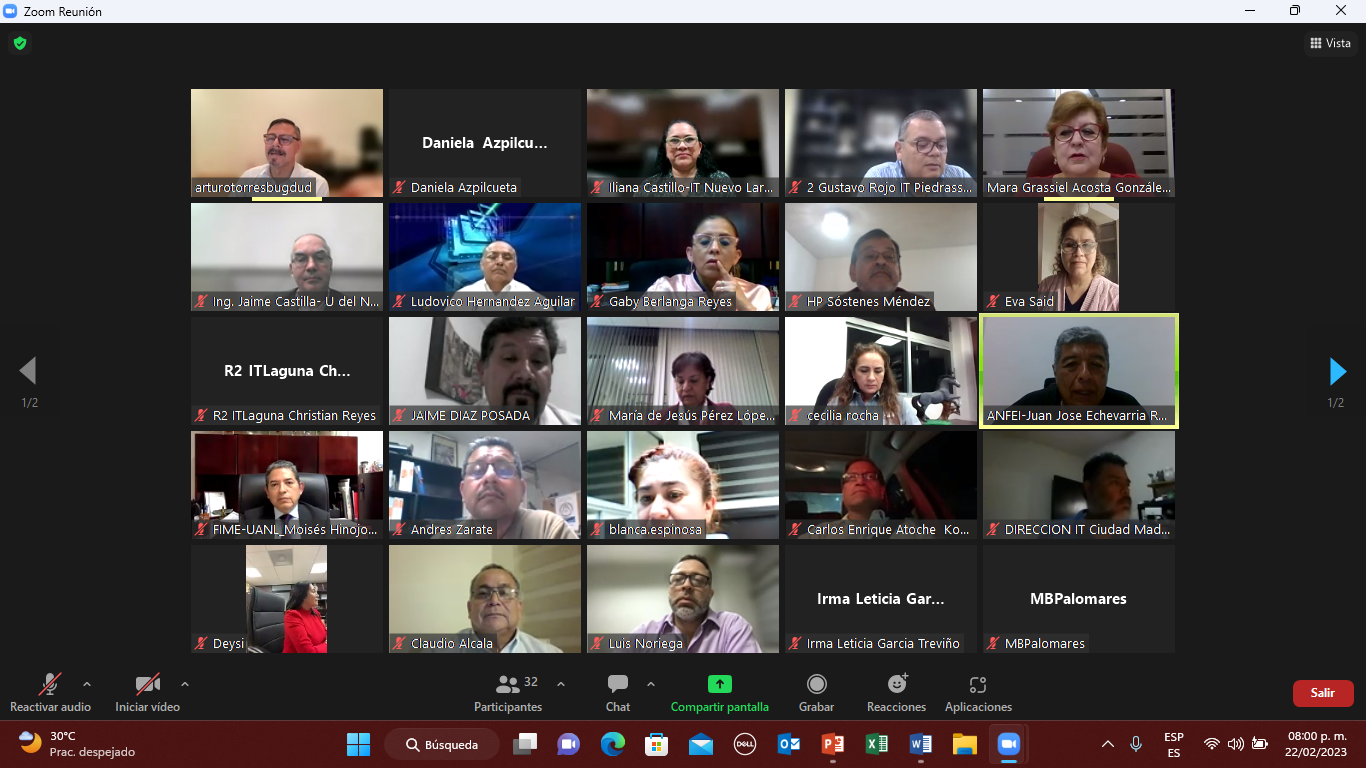Open Windows Start menu
The width and height of the screenshot is (1366, 768).
pyautogui.click(x=358, y=744)
